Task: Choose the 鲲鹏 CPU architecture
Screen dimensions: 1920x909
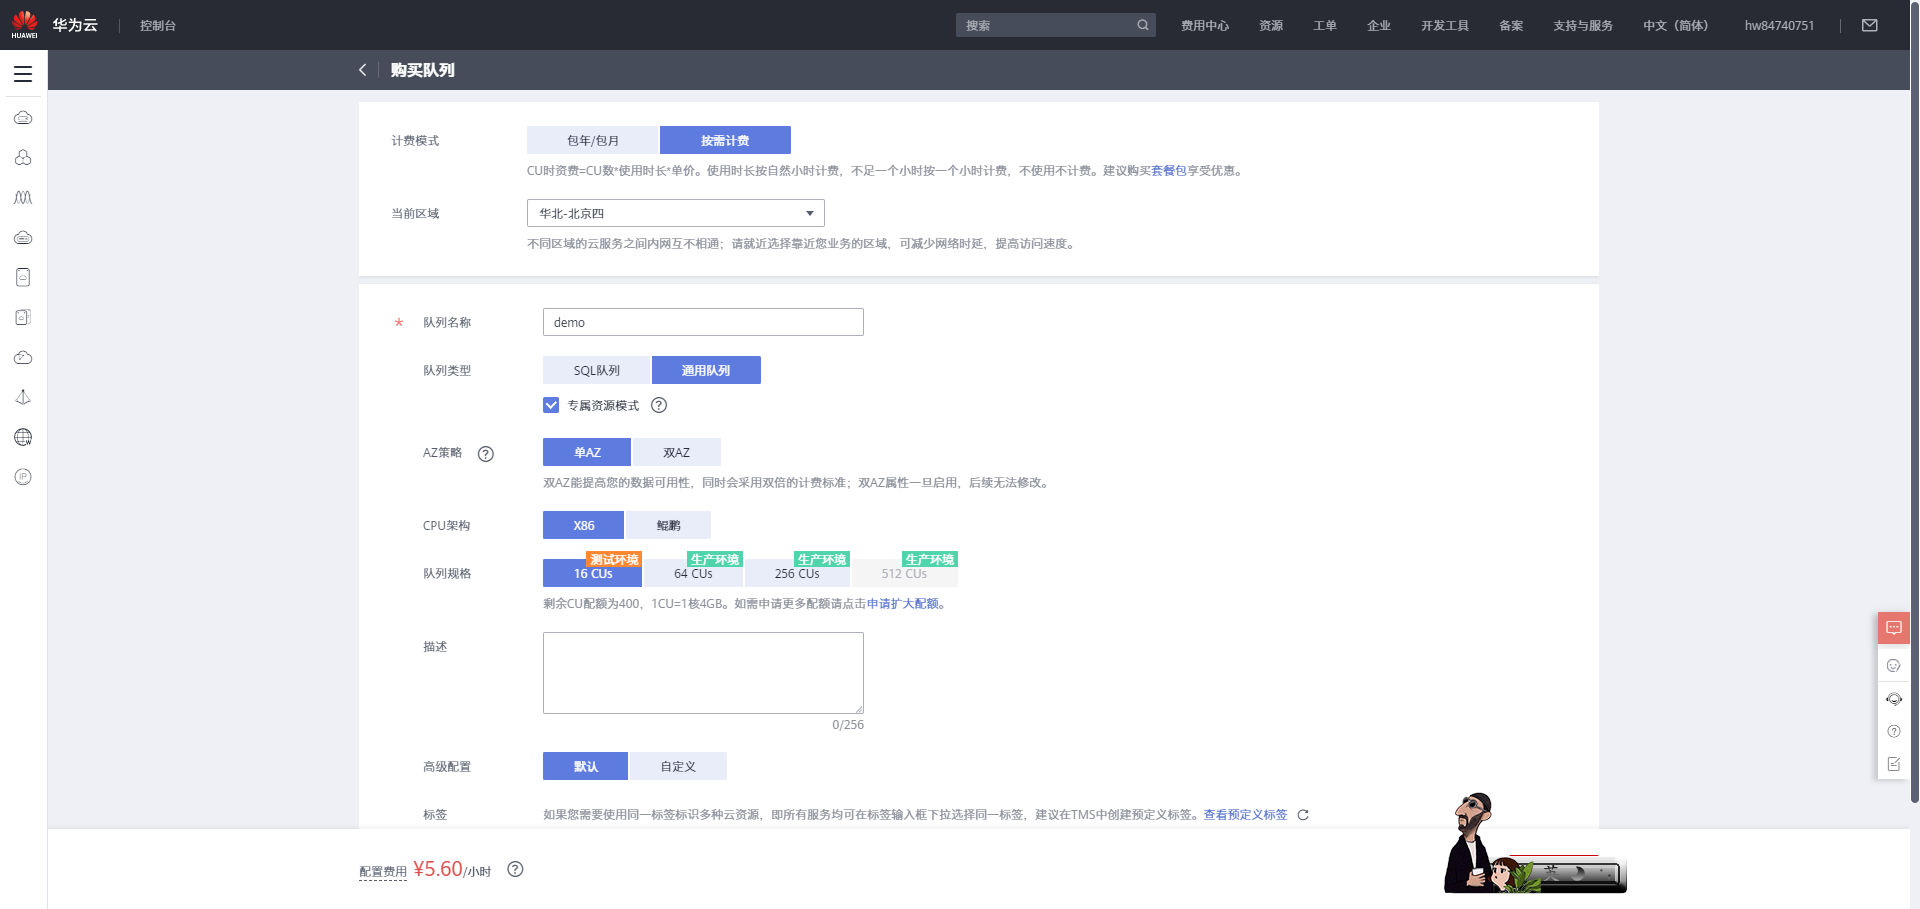Action: click(x=668, y=525)
